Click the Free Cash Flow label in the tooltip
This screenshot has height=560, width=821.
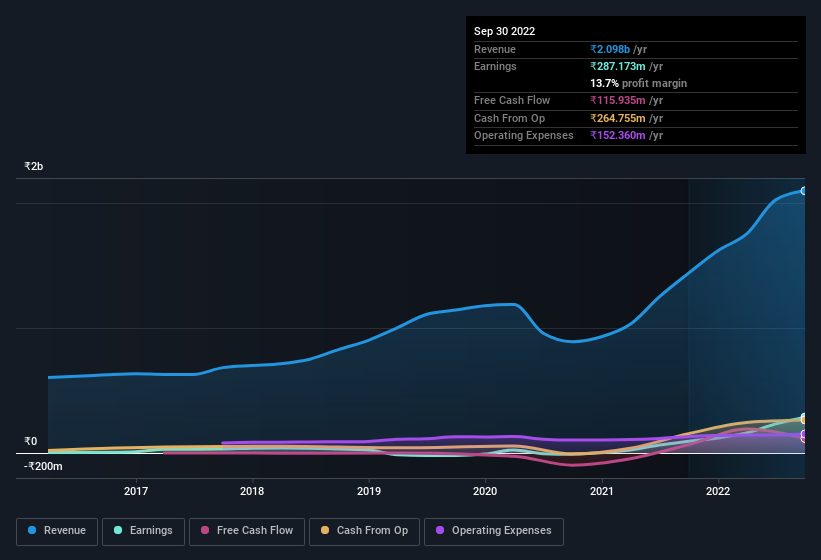coord(512,100)
